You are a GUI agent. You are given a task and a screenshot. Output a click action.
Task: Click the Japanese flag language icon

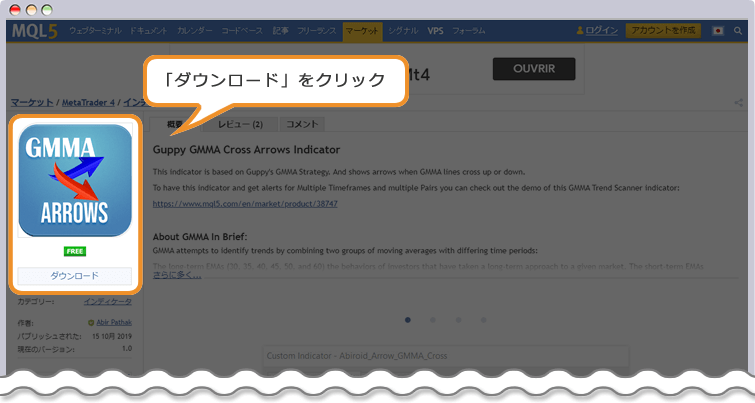[718, 31]
